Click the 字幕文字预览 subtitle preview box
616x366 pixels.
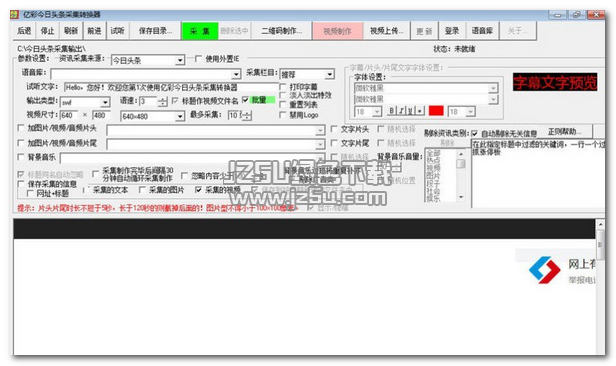(555, 82)
